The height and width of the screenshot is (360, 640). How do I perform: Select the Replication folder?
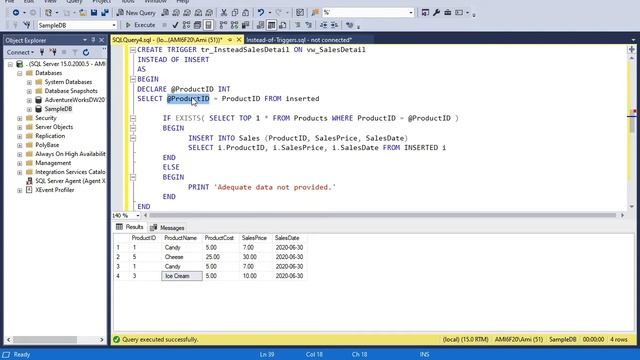click(x=50, y=136)
